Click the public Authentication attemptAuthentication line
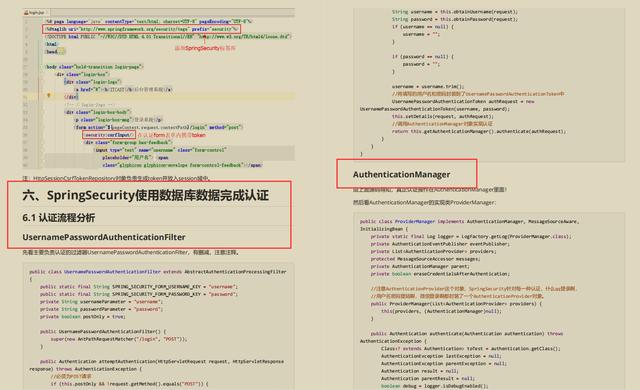 (162, 361)
